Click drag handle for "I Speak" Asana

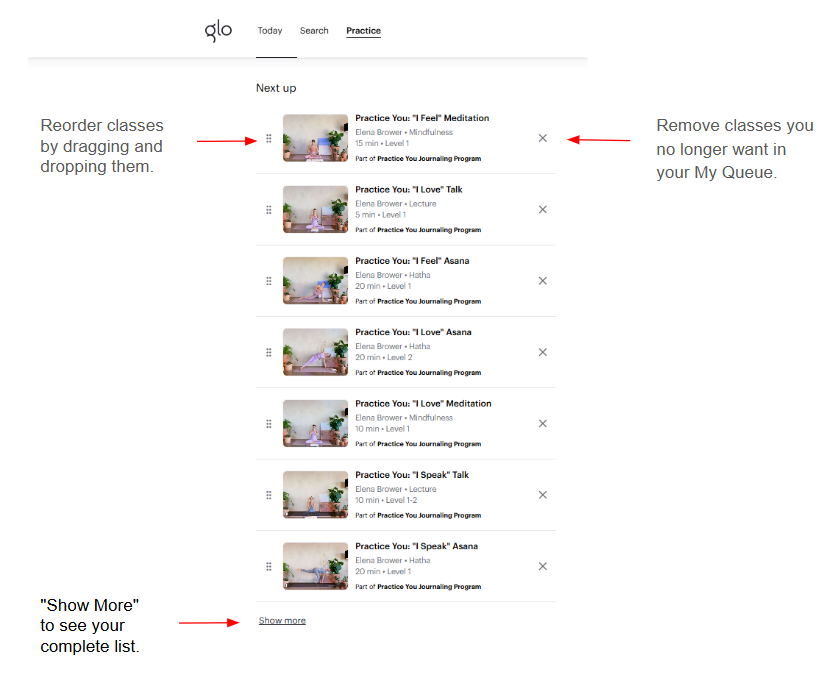pyautogui.click(x=269, y=567)
